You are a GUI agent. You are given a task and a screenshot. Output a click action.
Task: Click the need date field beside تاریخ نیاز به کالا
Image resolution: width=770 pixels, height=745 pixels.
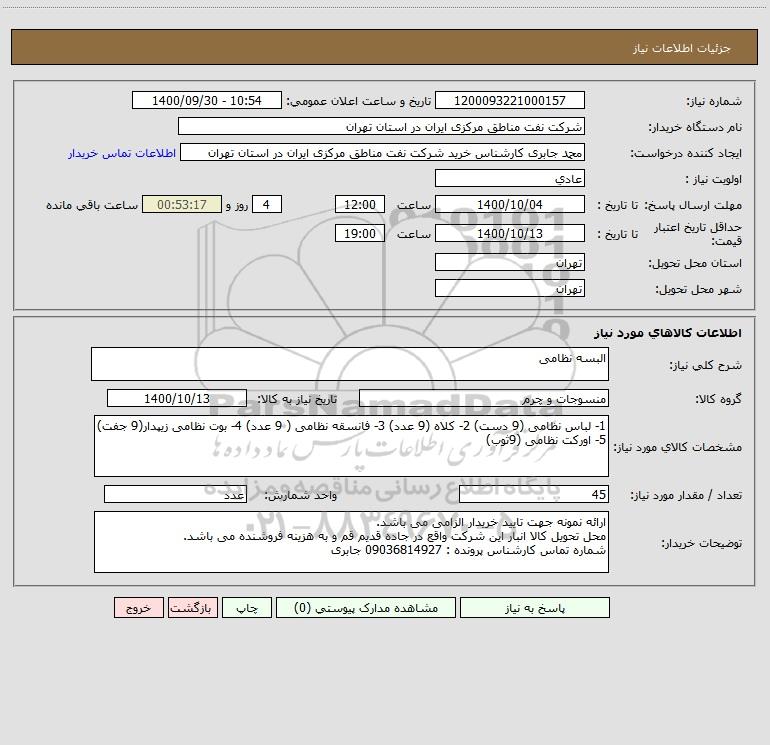click(x=177, y=398)
